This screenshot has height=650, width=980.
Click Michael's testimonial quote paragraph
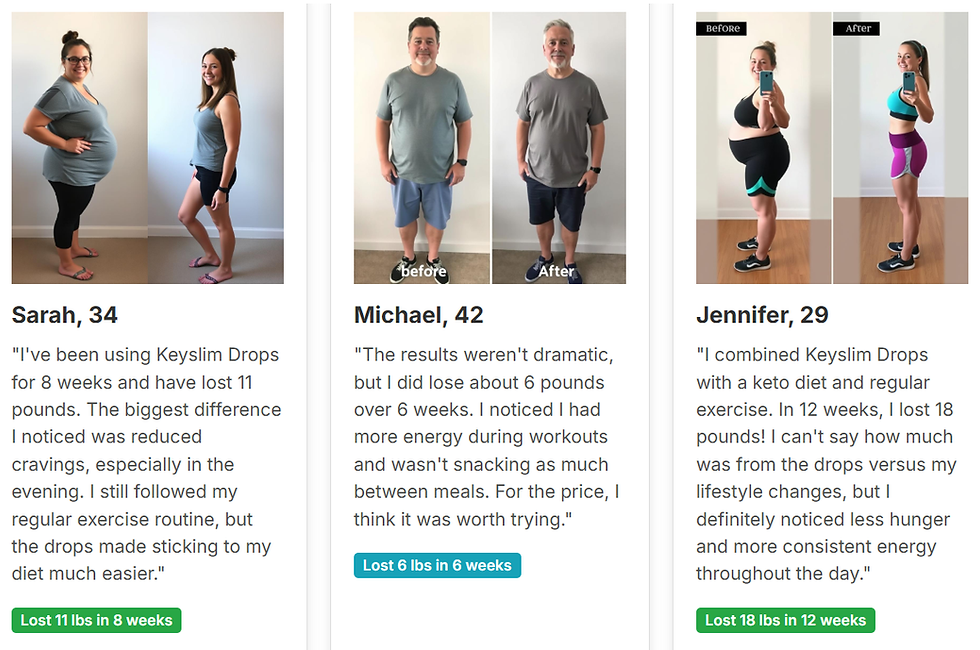pyautogui.click(x=488, y=437)
